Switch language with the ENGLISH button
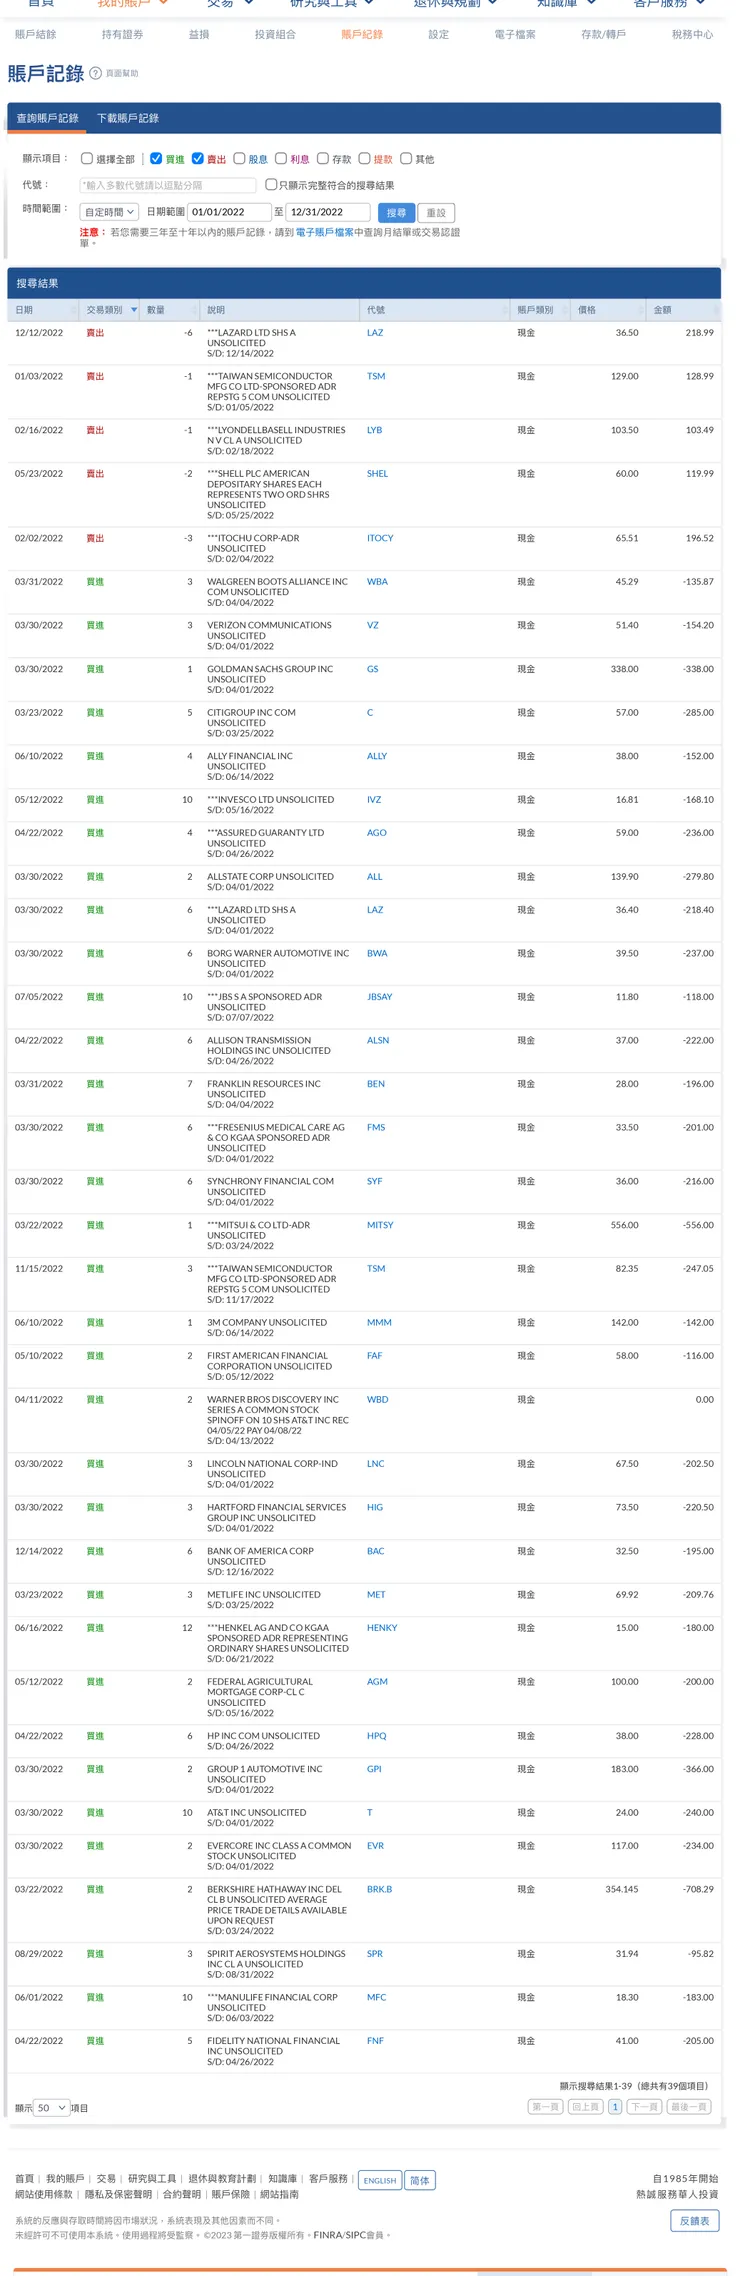Viewport: 740px width, 2276px height. (380, 2180)
